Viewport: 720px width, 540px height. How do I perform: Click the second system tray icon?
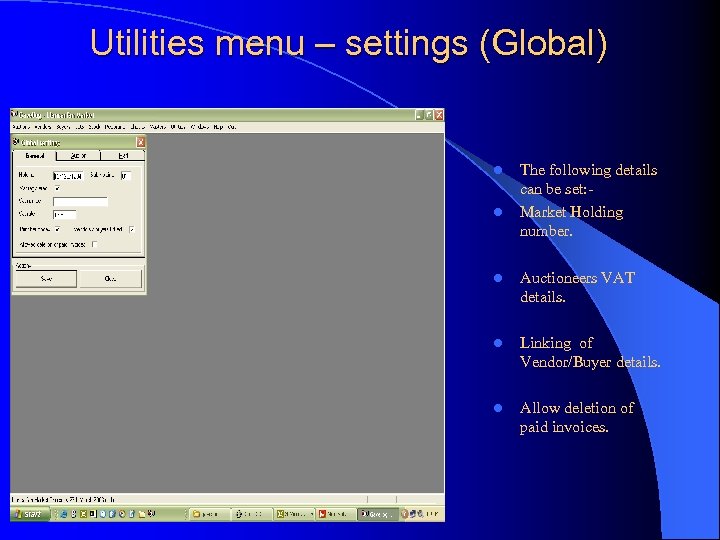(412, 514)
